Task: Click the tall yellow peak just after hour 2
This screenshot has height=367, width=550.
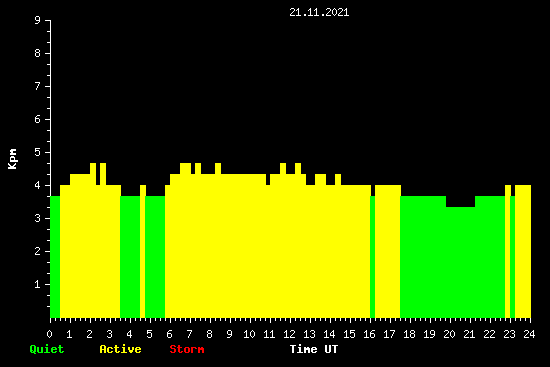Action: (x=93, y=240)
